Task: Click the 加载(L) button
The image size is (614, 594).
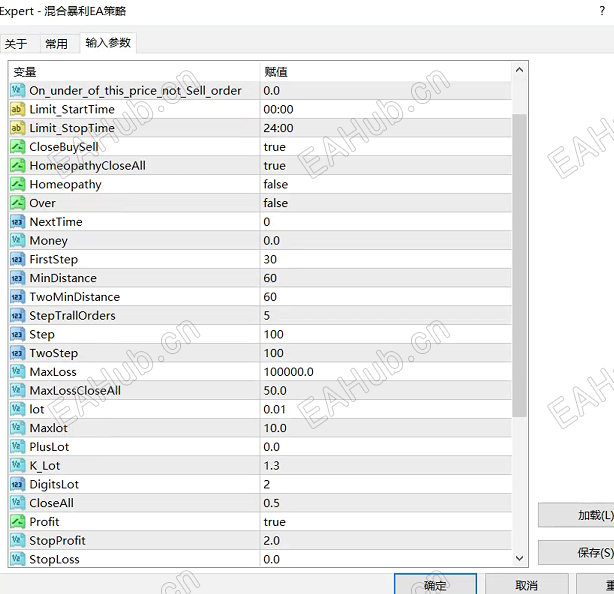Action: [x=576, y=515]
